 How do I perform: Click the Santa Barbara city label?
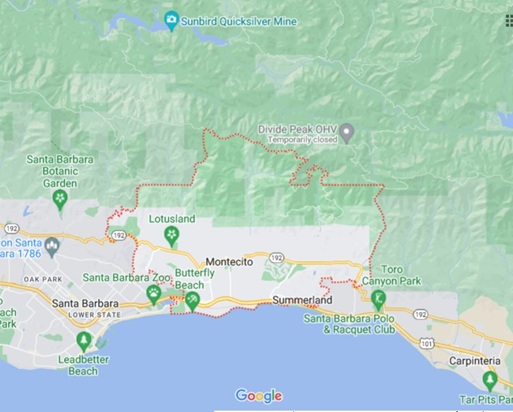pos(85,304)
